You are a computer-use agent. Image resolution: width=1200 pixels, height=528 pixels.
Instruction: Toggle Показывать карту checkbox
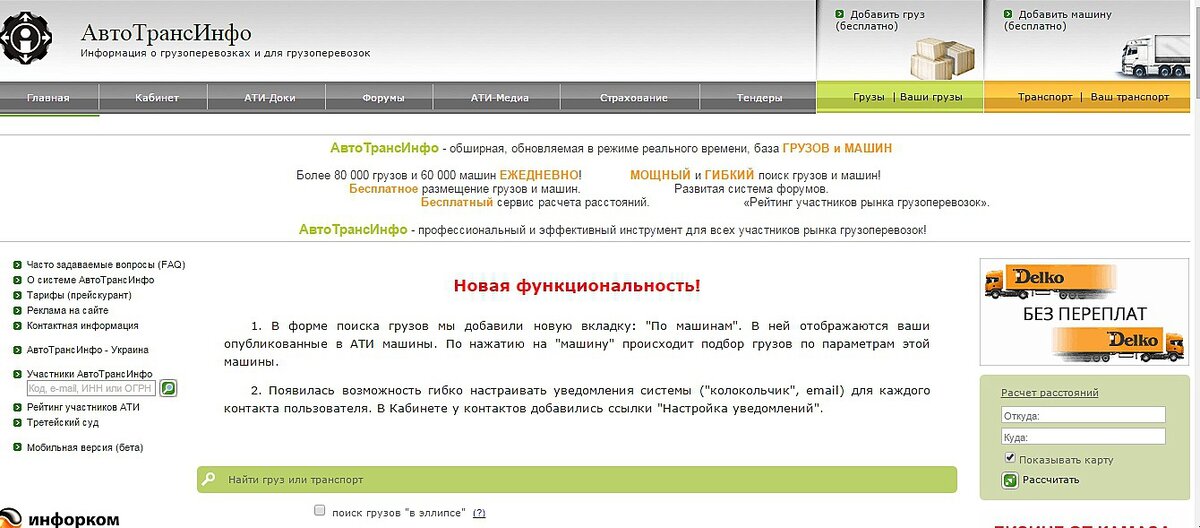tap(1010, 458)
